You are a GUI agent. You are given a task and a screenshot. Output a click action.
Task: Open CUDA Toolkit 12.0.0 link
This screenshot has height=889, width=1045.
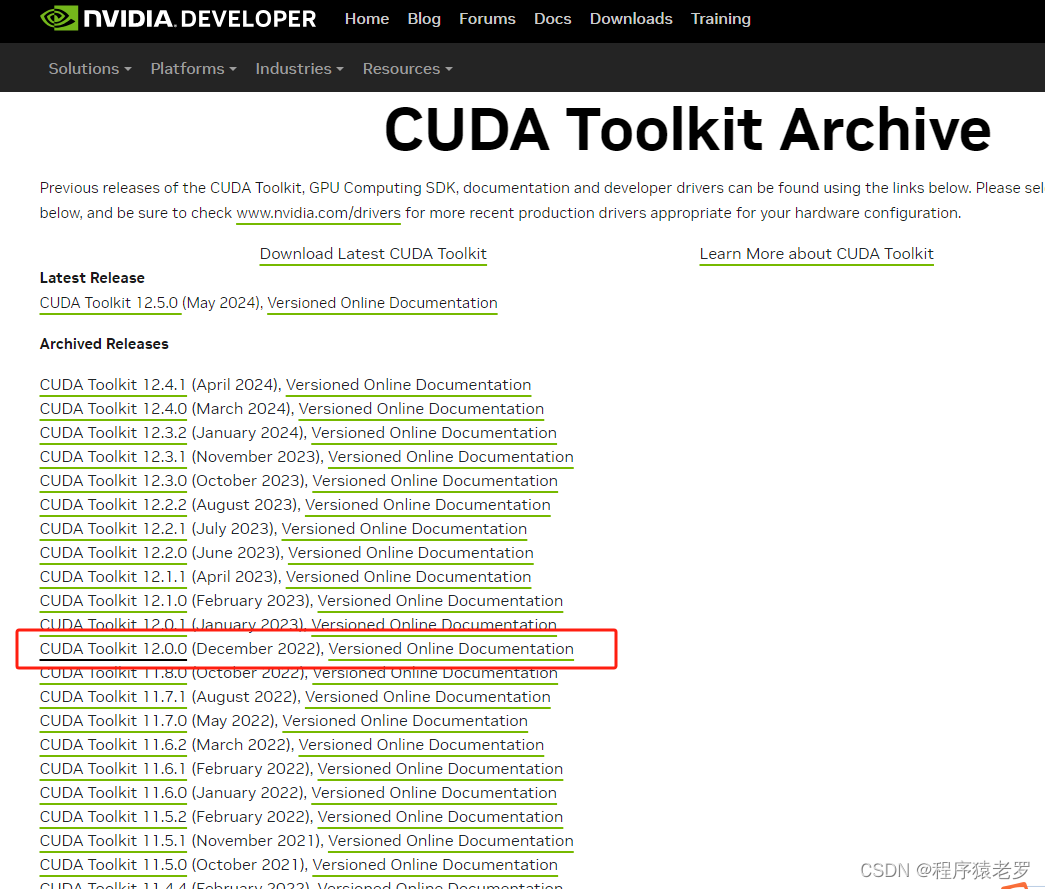(x=113, y=649)
